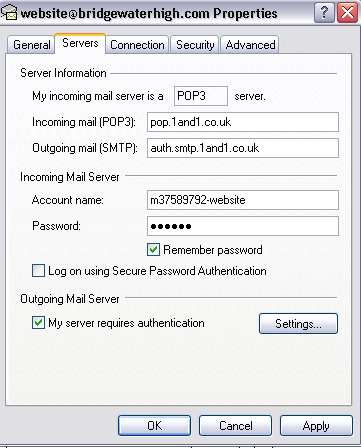Viewport: 361px width, 448px height.
Task: Switch to the General tab
Action: coord(31,45)
